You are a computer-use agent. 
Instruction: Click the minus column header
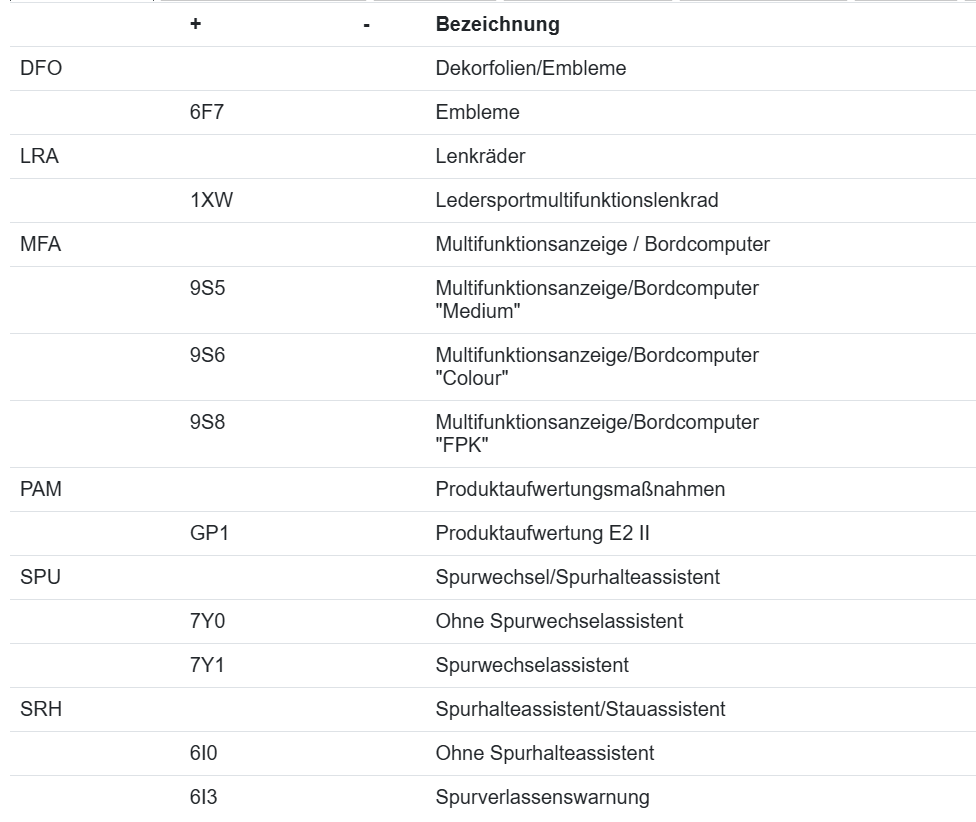(367, 25)
